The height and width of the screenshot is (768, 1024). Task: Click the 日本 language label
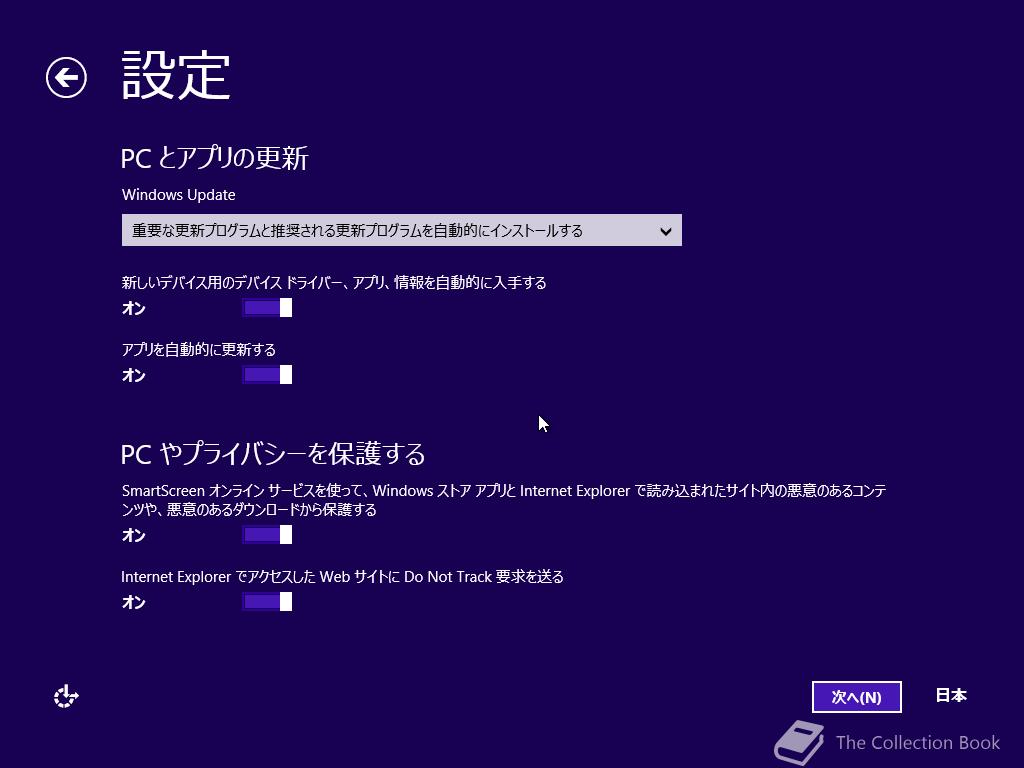[x=951, y=696]
